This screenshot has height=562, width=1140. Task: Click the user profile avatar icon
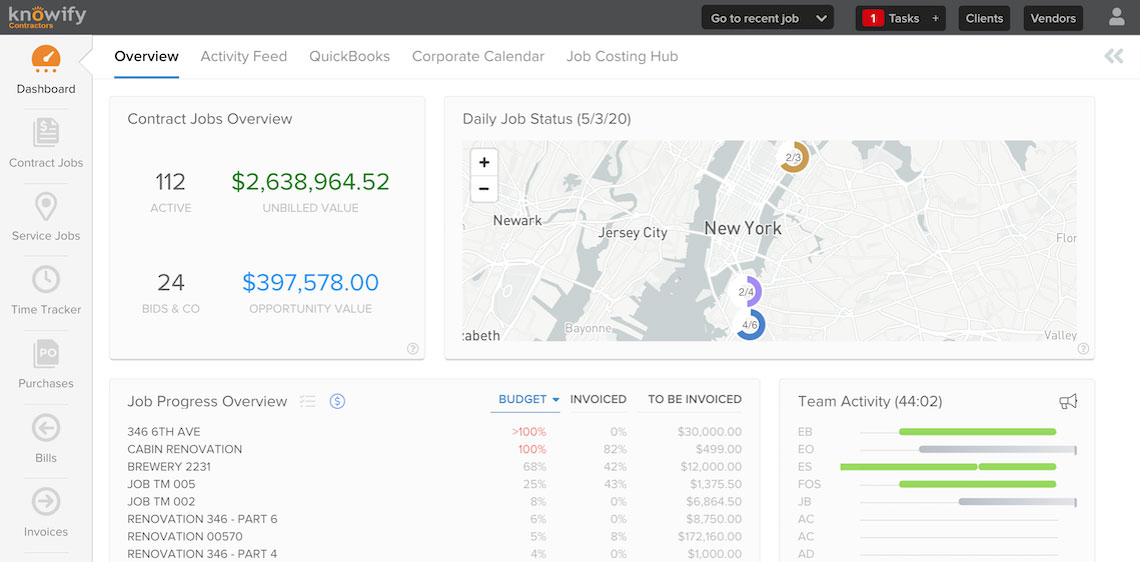1117,17
